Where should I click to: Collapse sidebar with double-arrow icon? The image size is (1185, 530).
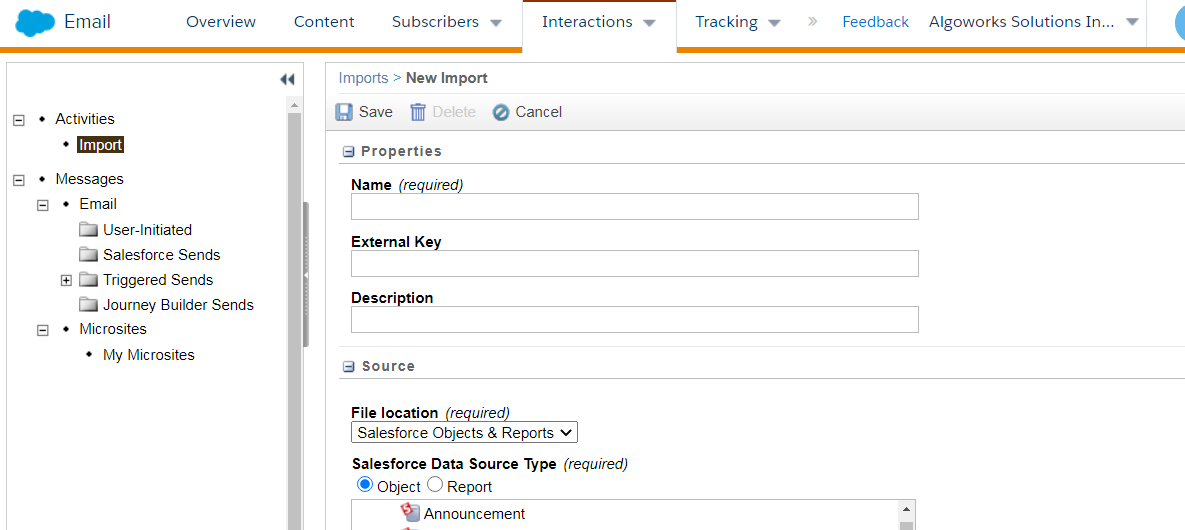(x=287, y=80)
